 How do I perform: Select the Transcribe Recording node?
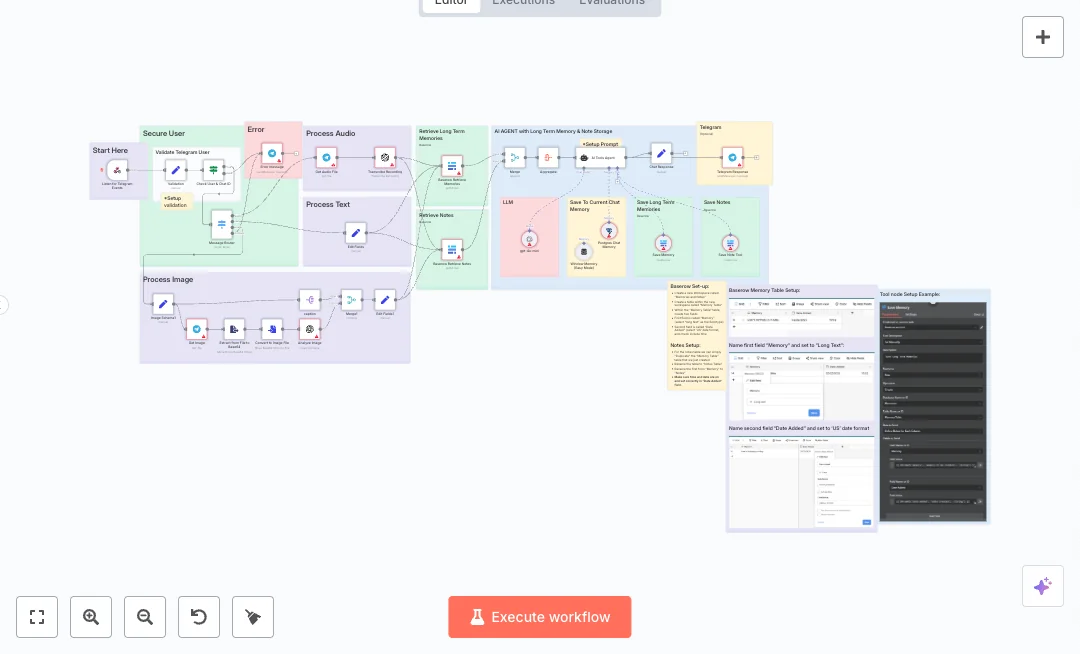tap(385, 158)
